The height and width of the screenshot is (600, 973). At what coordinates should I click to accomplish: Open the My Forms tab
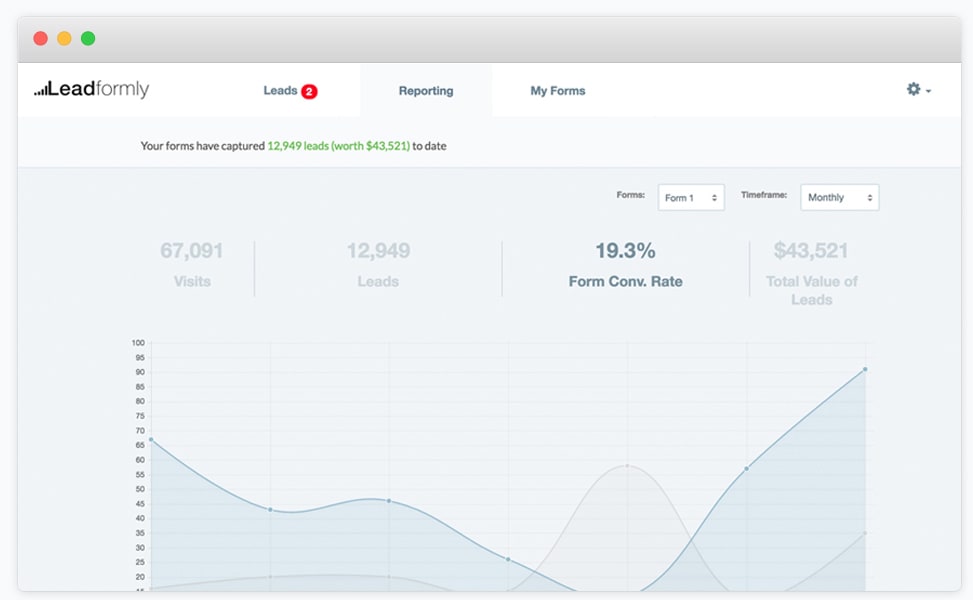(557, 91)
